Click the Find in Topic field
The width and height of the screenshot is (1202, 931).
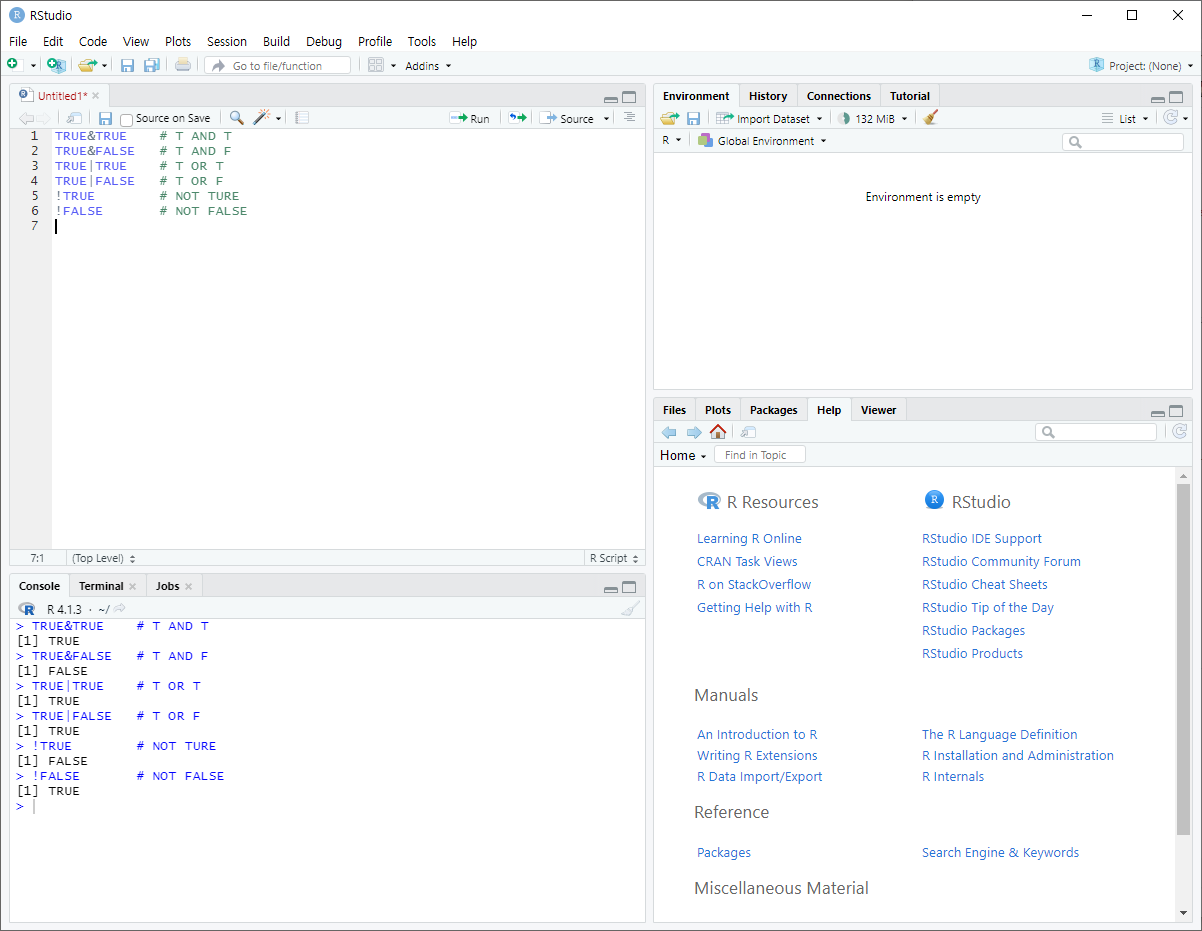point(760,455)
